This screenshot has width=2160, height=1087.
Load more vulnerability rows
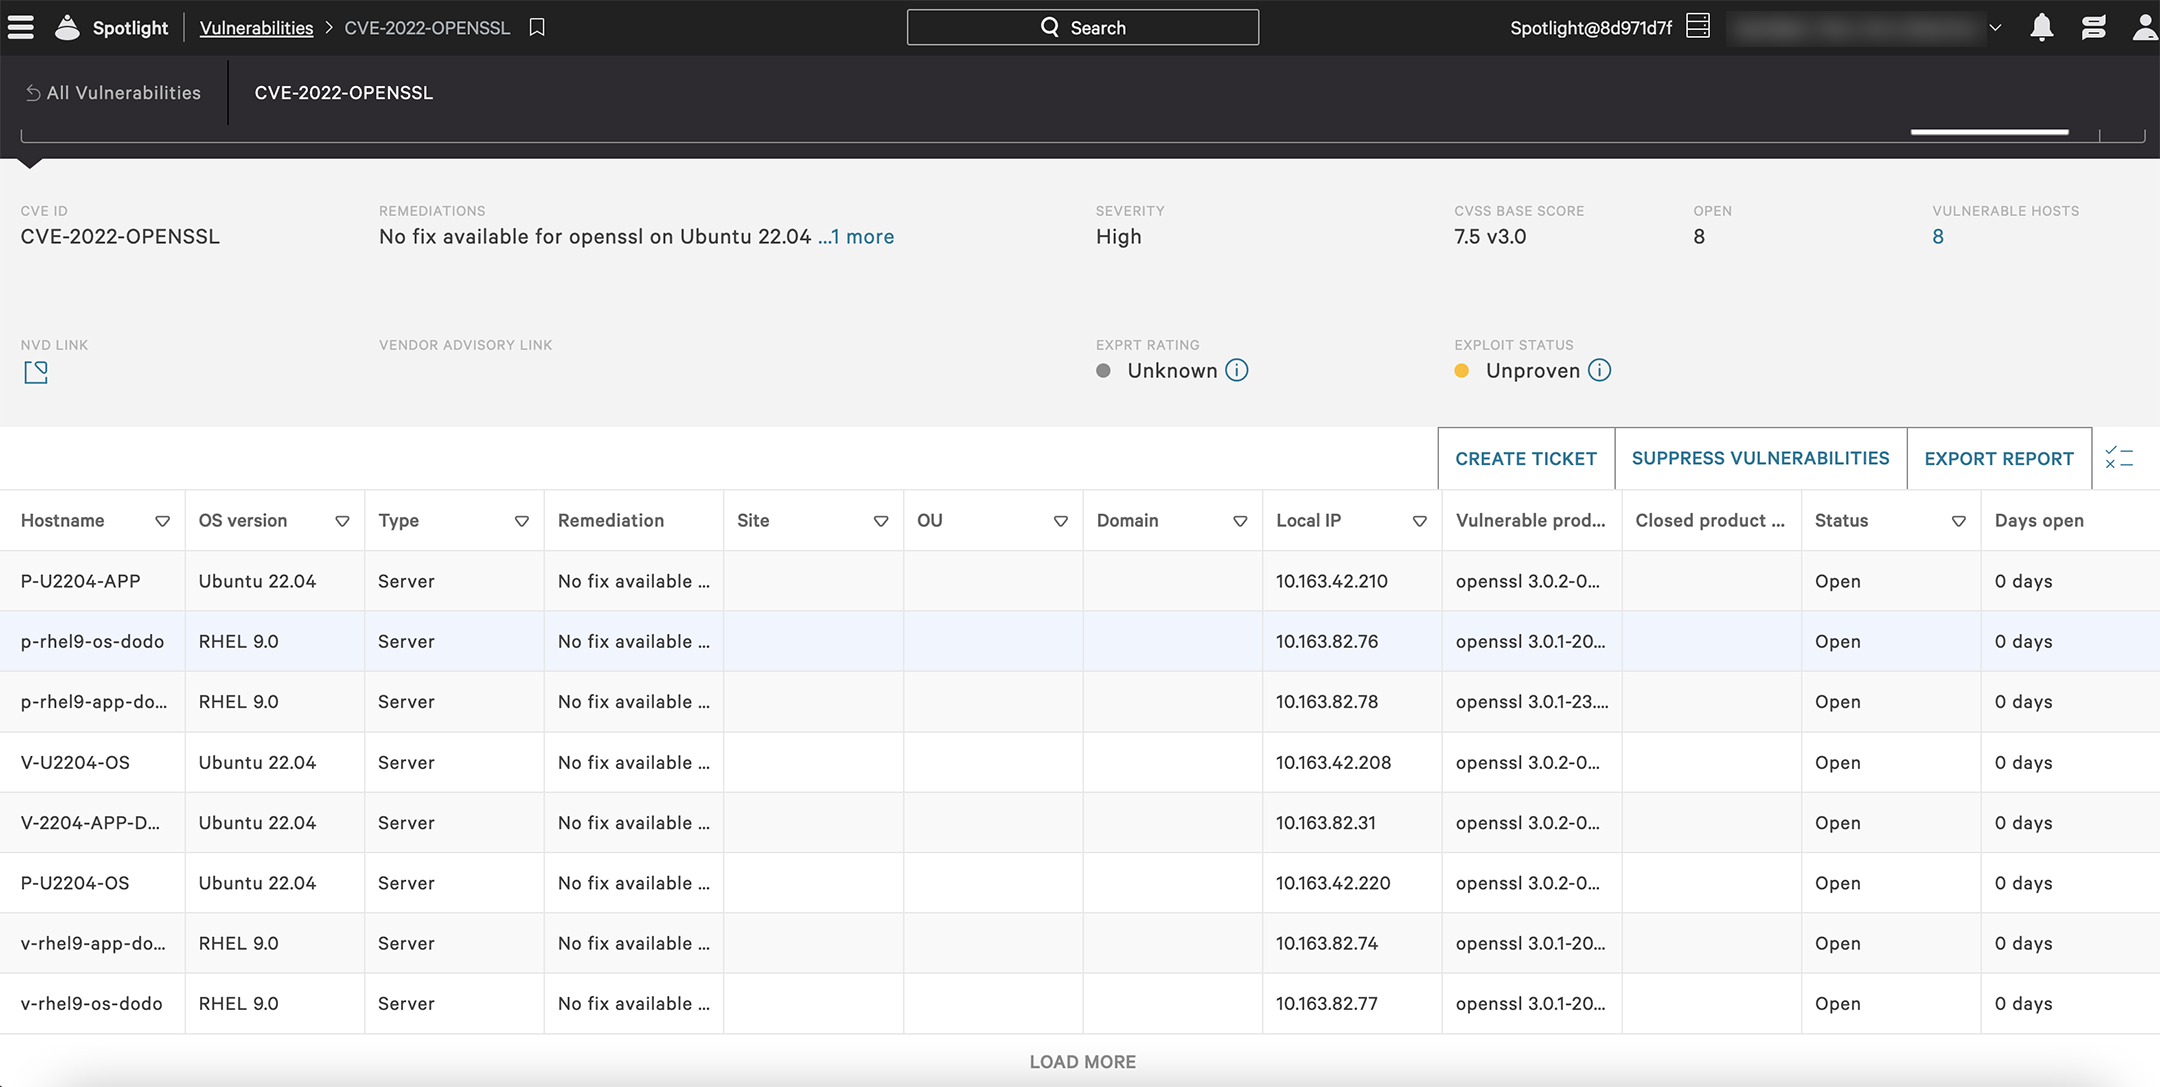point(1082,1062)
